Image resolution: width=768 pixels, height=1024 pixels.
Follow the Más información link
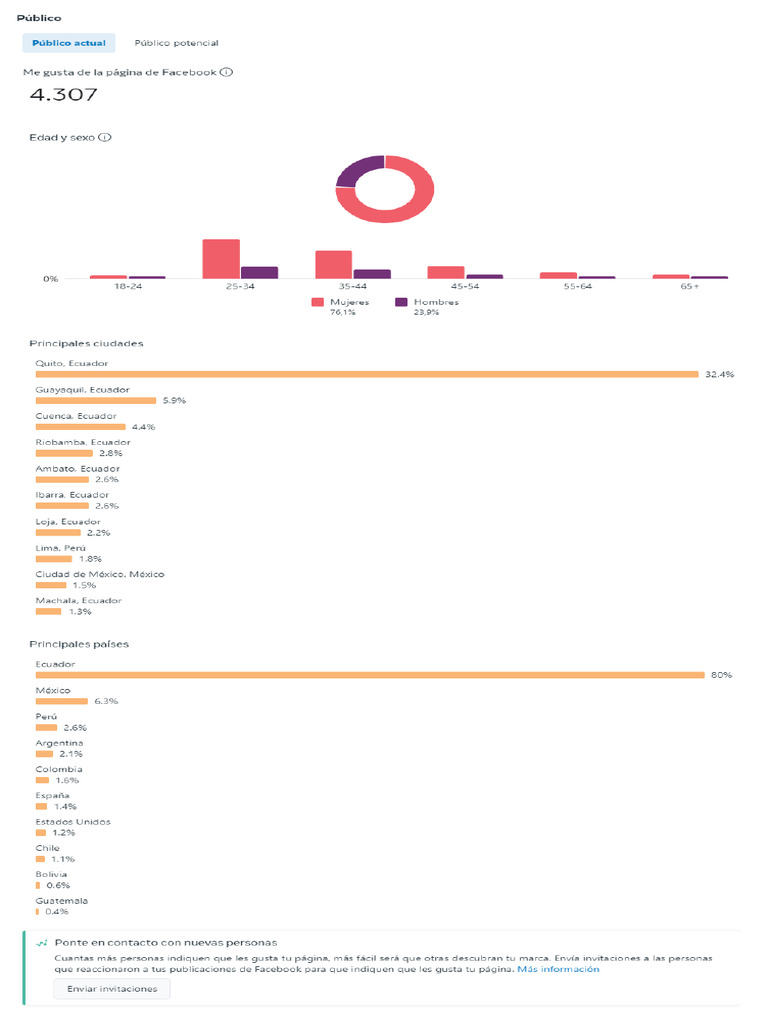click(x=558, y=969)
